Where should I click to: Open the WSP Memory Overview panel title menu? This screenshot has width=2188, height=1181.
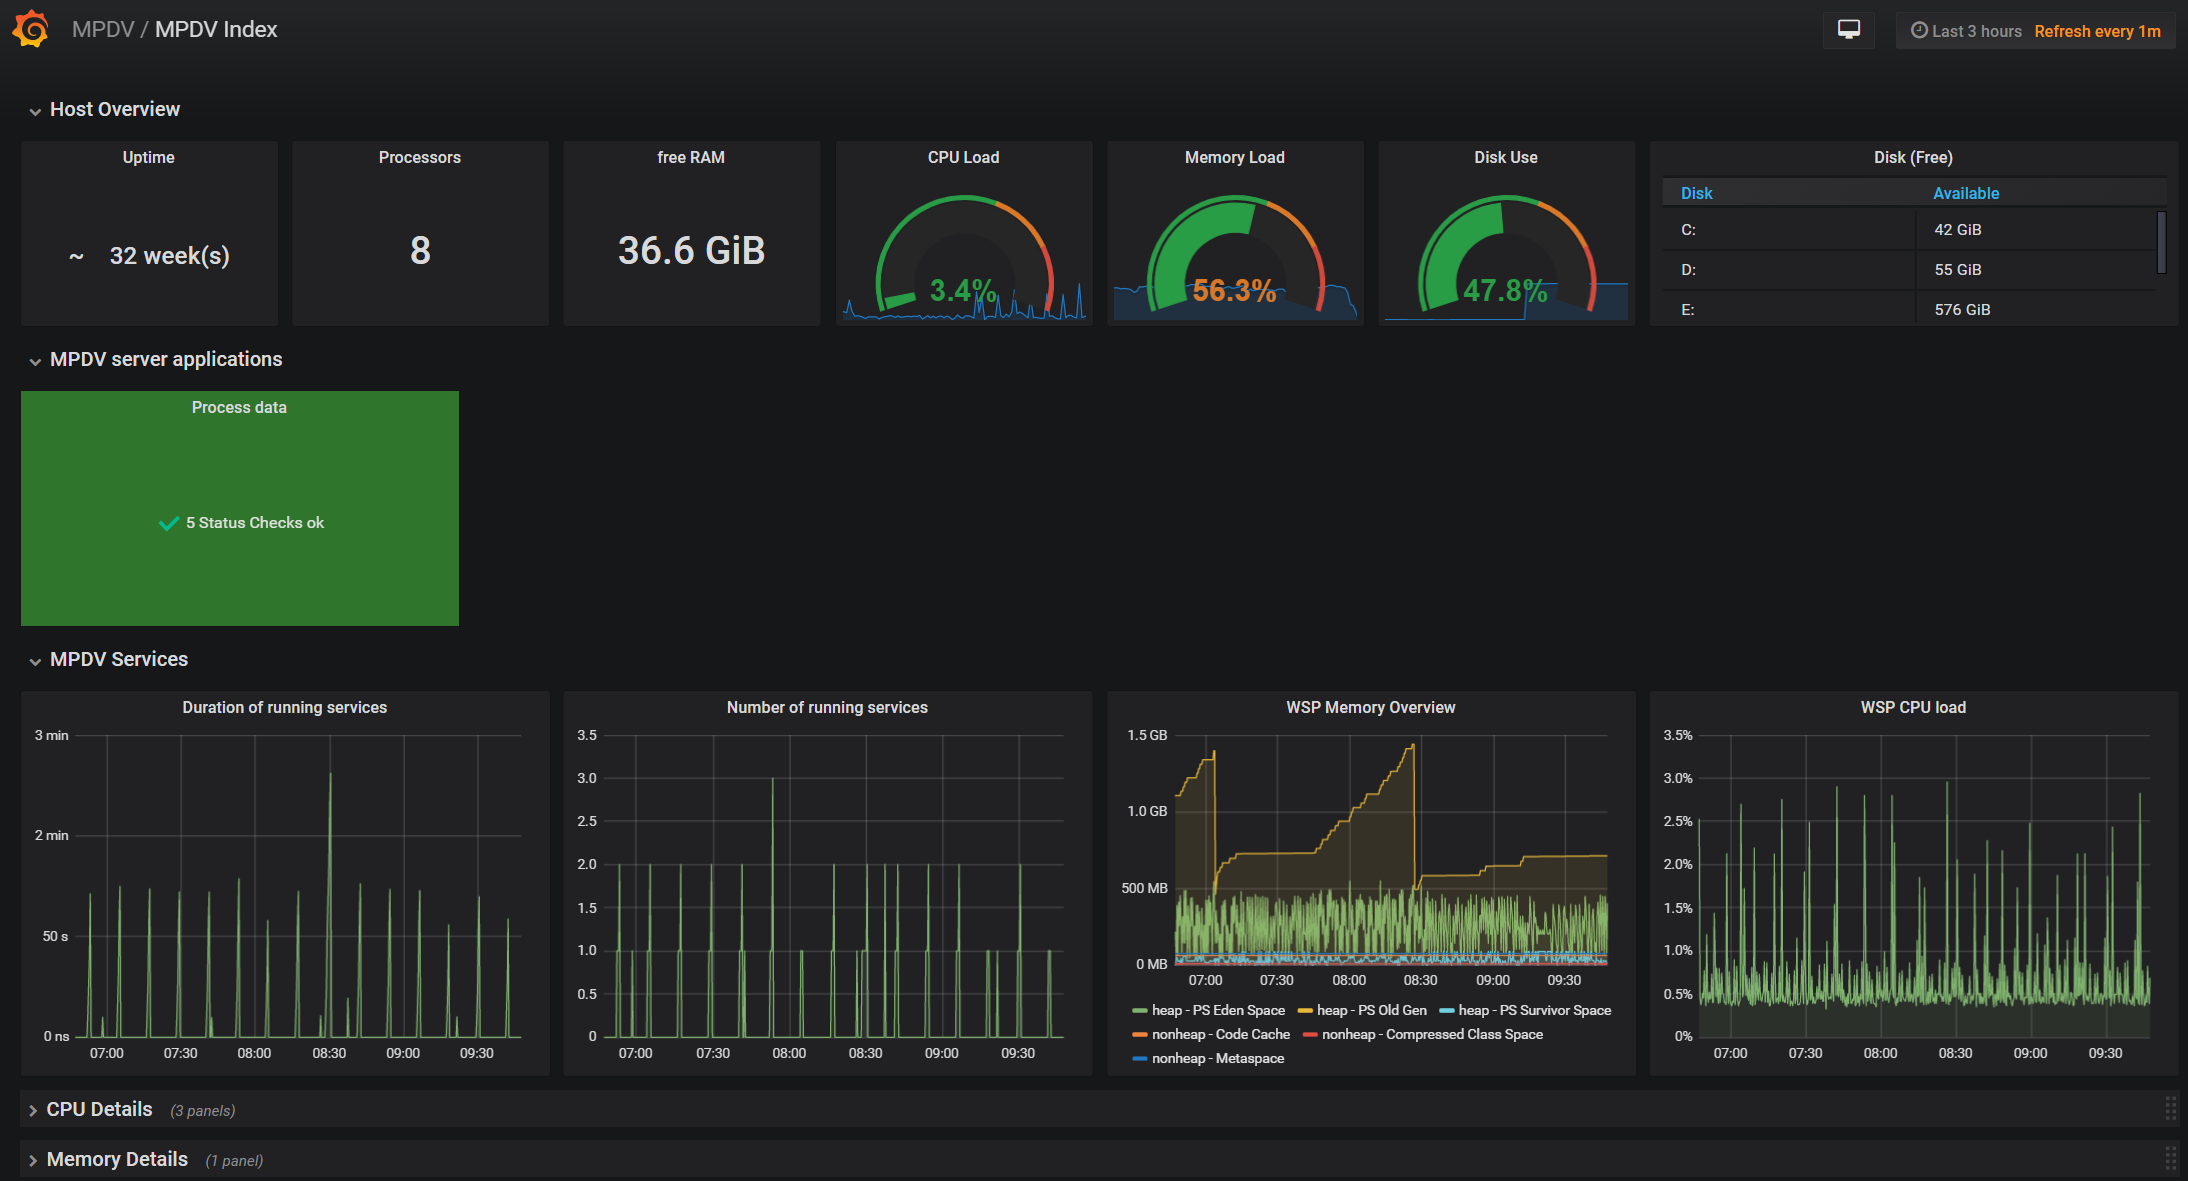point(1370,707)
